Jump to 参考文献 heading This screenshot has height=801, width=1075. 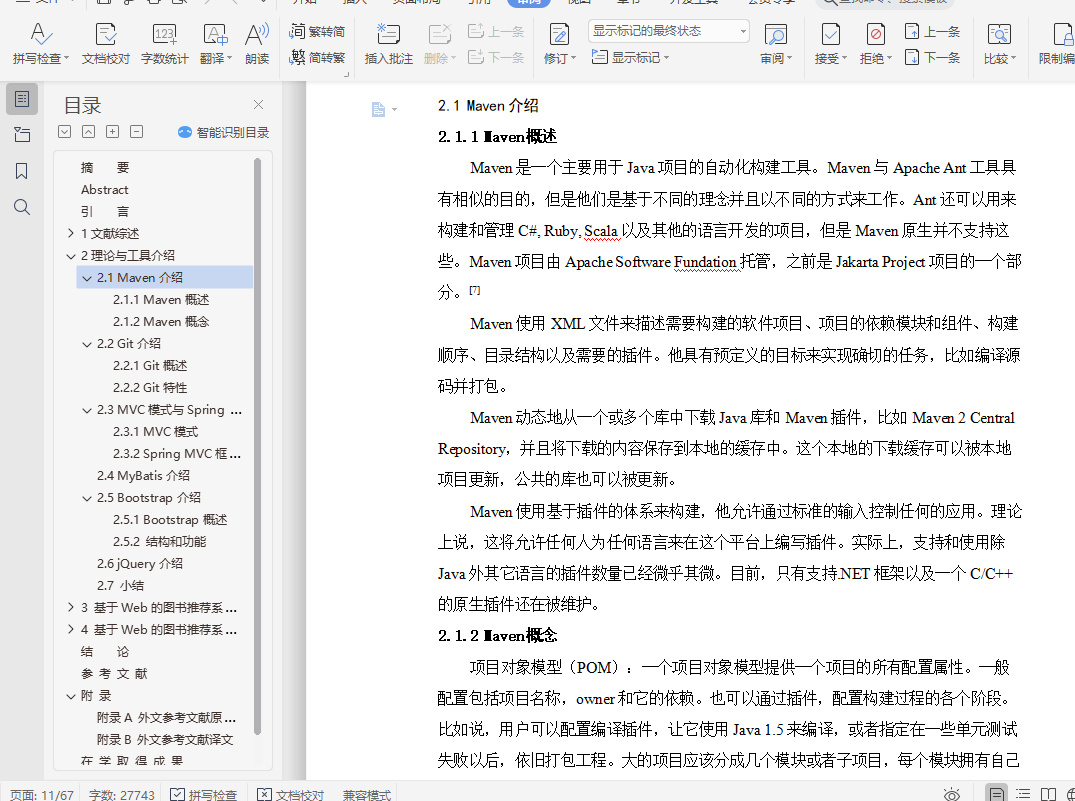(114, 673)
